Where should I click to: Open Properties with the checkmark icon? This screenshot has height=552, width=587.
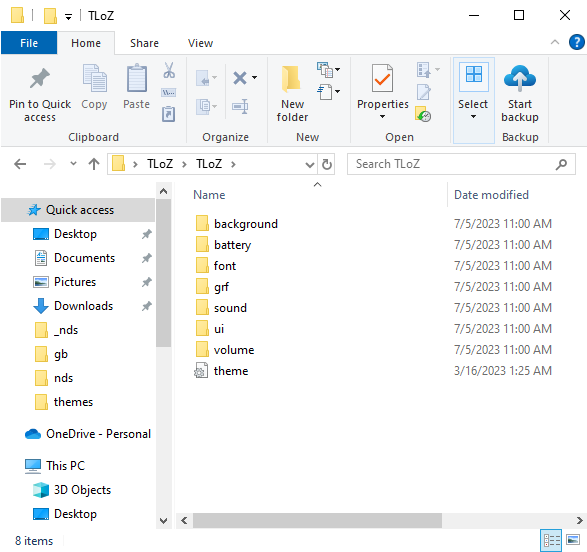coord(382,78)
